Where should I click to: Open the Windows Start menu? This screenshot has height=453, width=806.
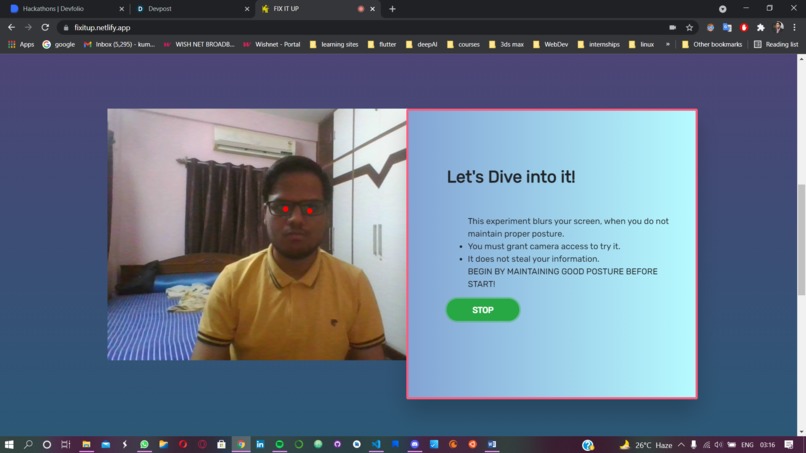tap(9, 444)
